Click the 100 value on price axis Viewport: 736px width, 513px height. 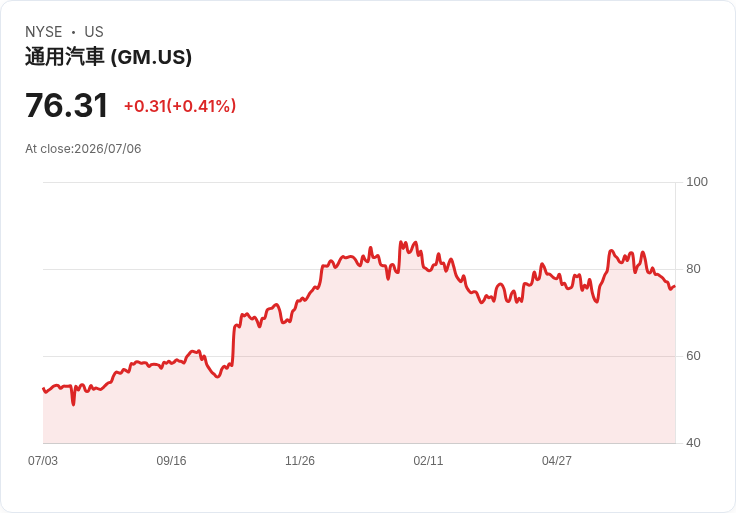pos(697,182)
